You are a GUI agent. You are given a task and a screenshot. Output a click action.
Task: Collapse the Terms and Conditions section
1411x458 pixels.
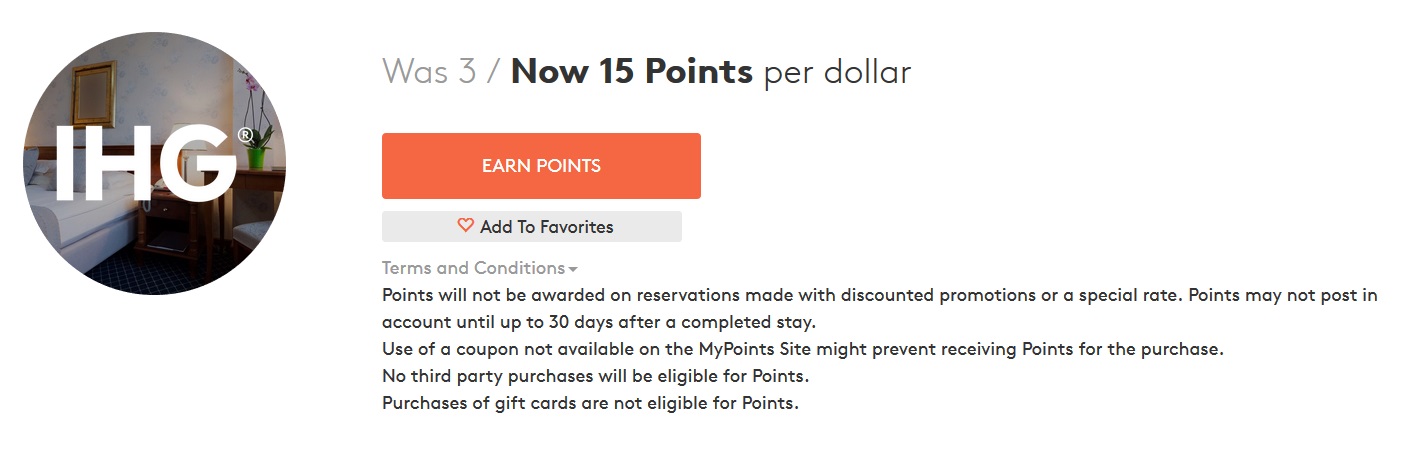tap(473, 268)
